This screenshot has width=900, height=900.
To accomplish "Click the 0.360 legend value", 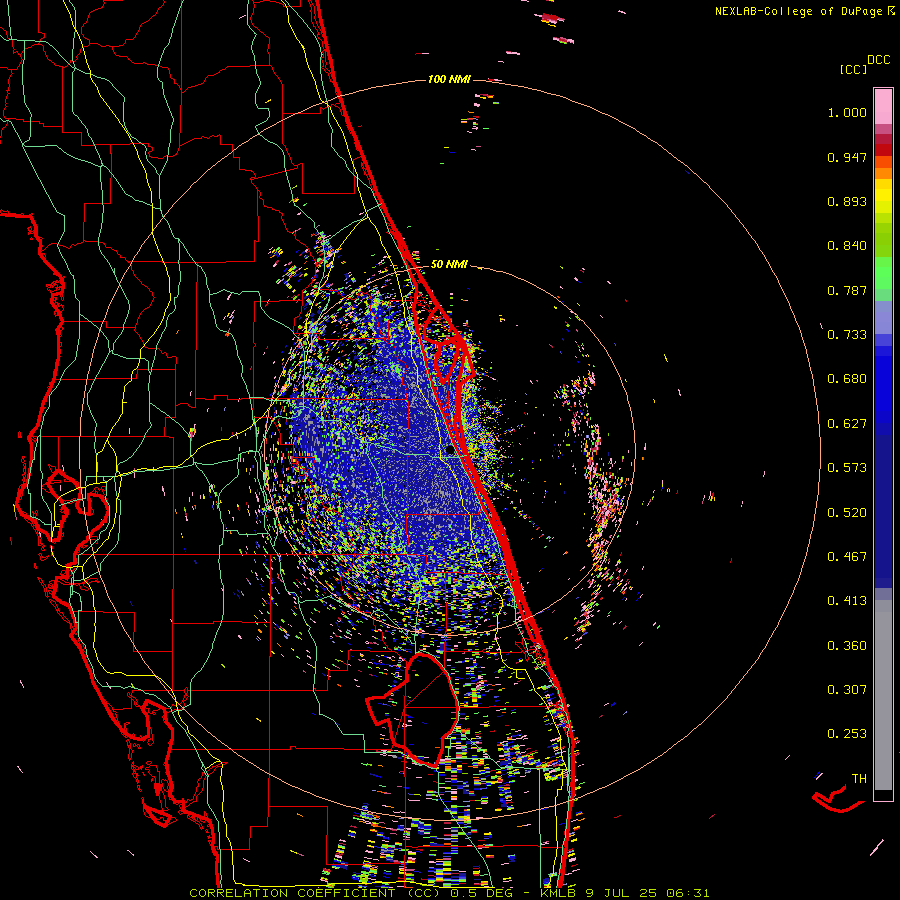I will click(847, 646).
